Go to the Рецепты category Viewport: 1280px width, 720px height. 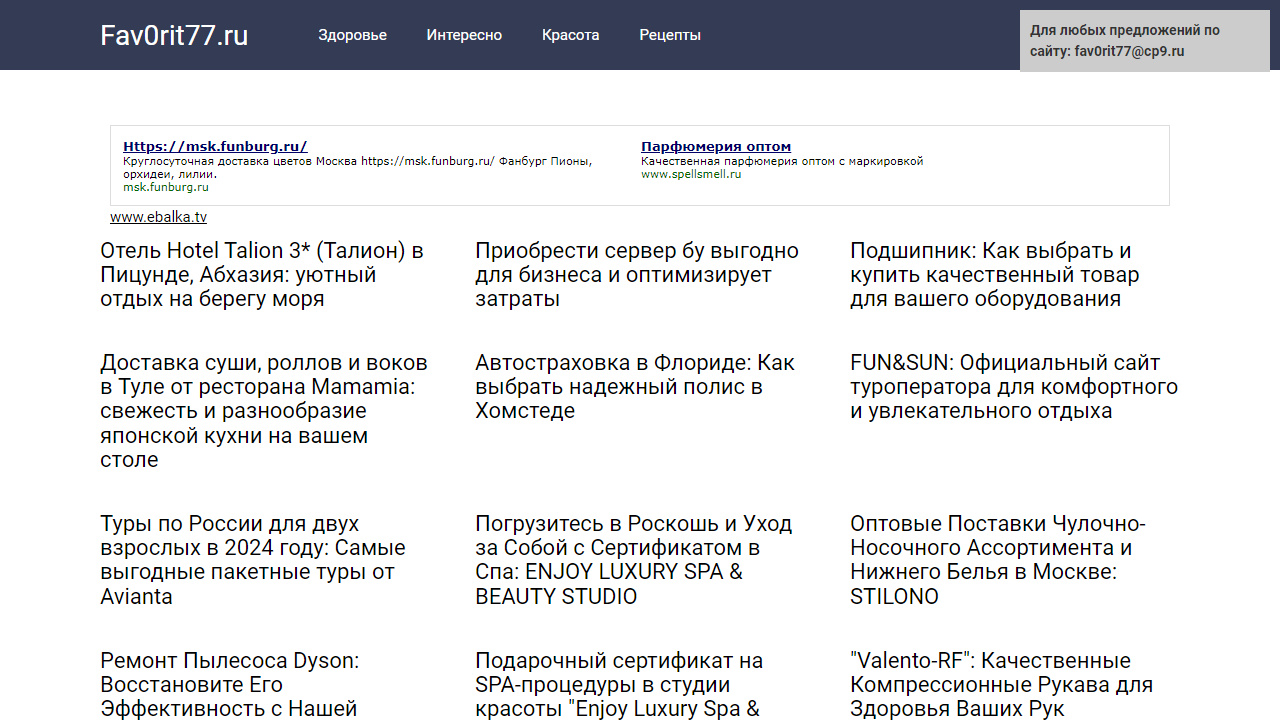point(670,35)
